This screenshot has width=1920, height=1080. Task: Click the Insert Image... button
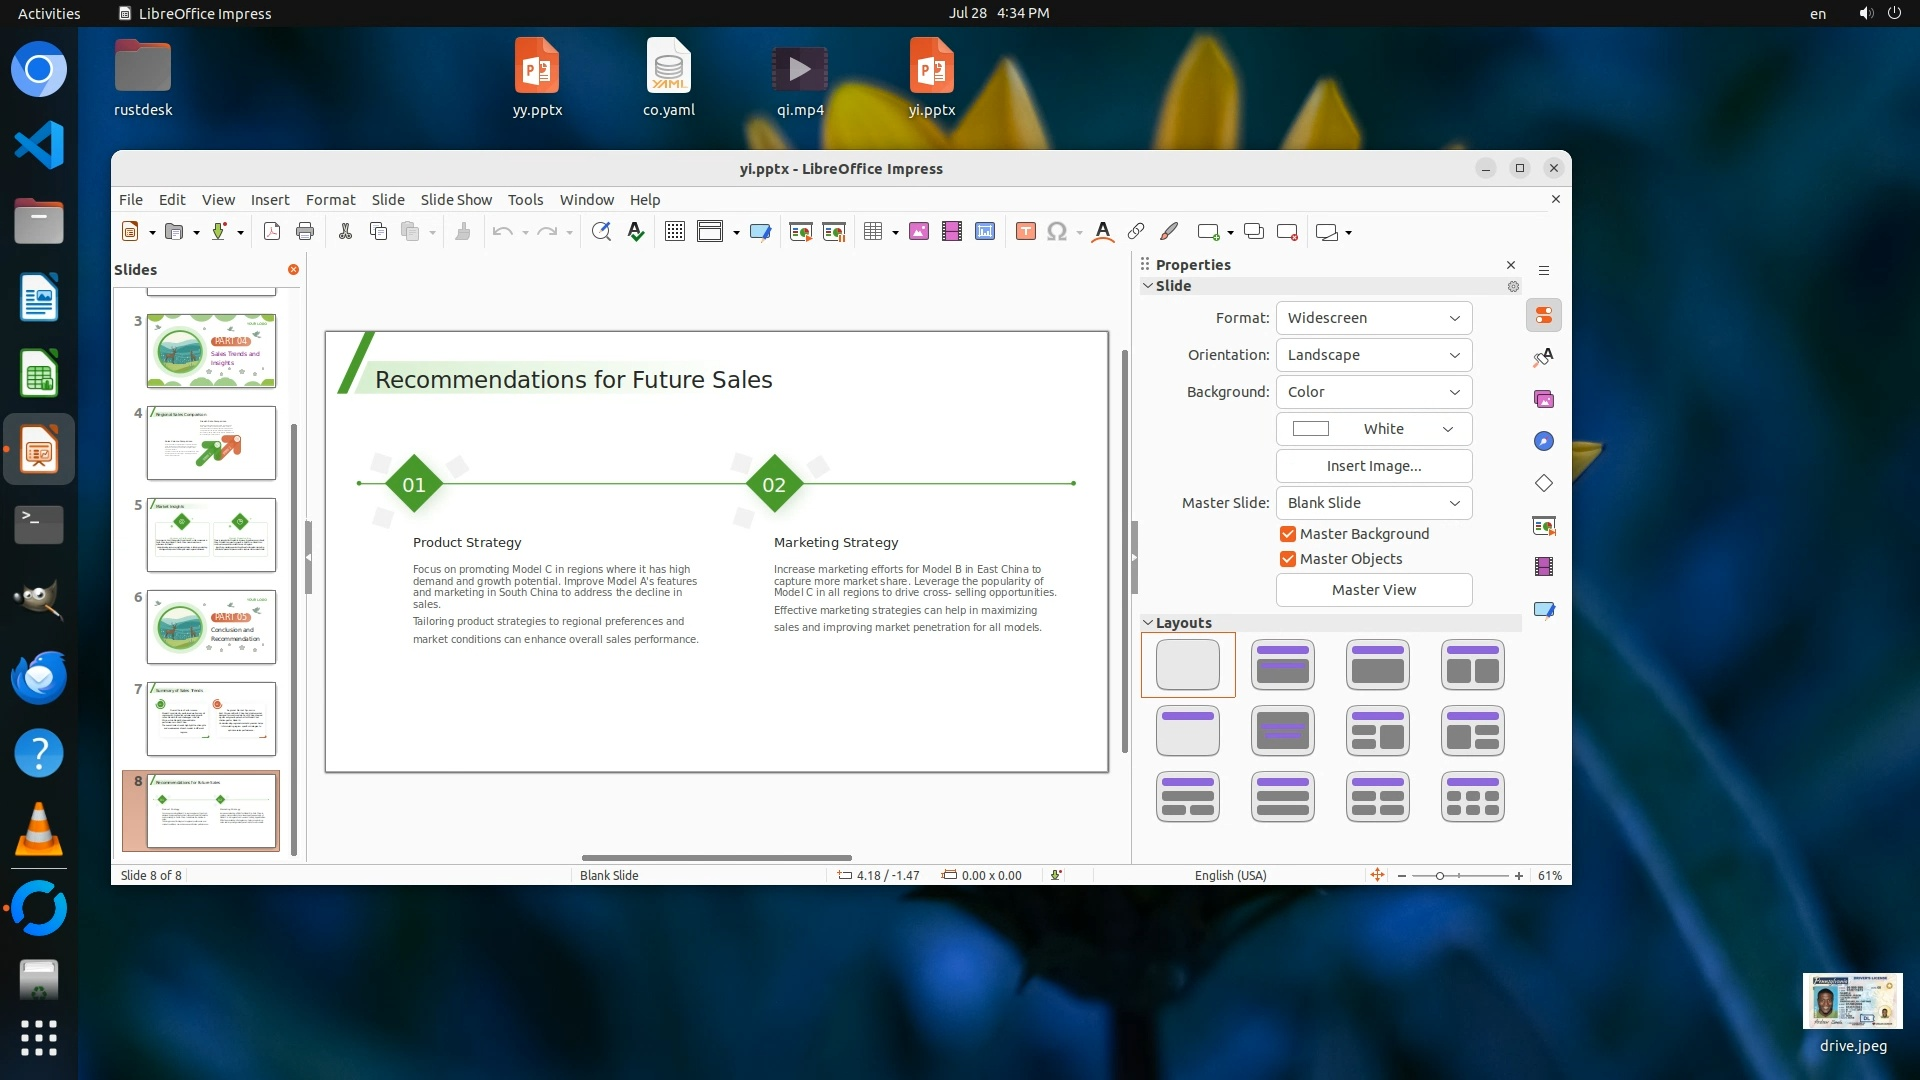[1373, 466]
